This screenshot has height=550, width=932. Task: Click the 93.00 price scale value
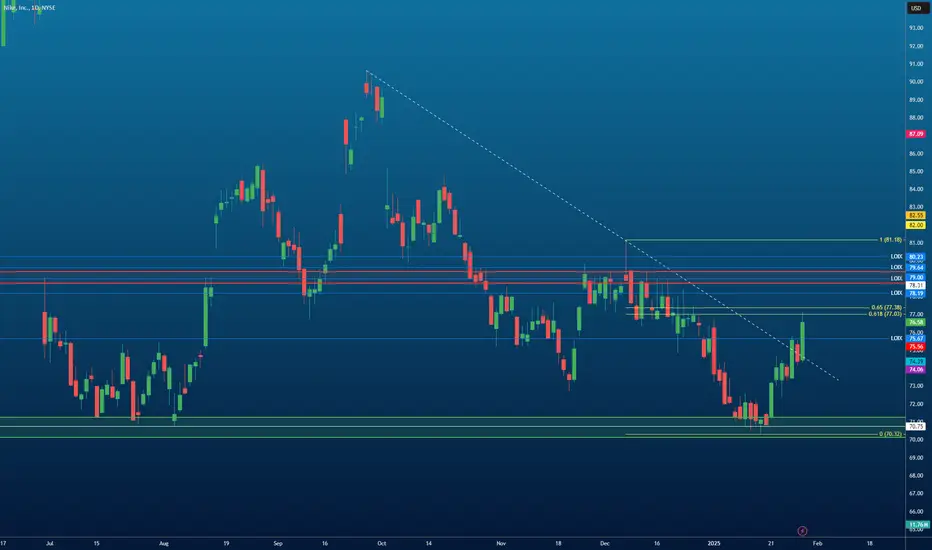point(916,28)
